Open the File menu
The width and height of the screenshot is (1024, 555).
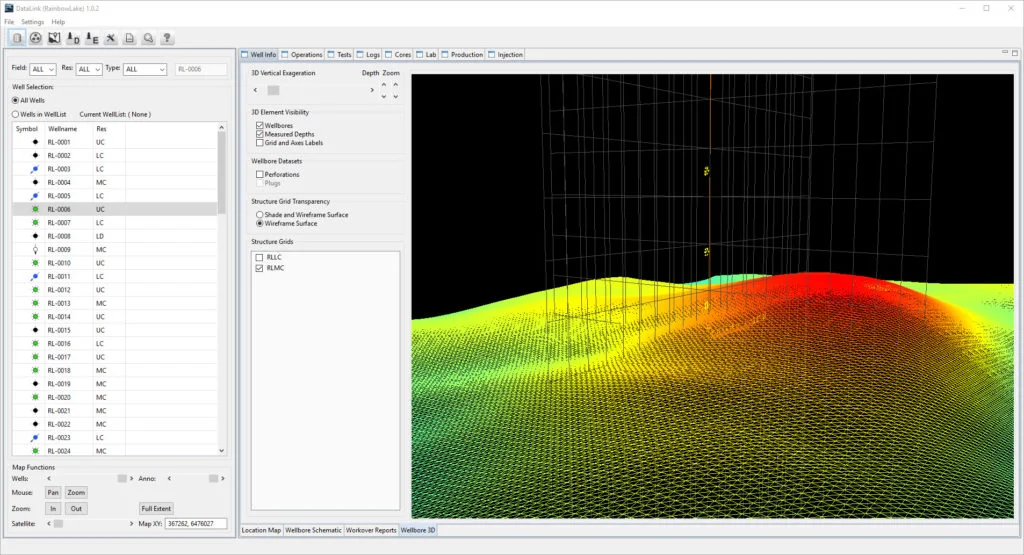(x=9, y=22)
